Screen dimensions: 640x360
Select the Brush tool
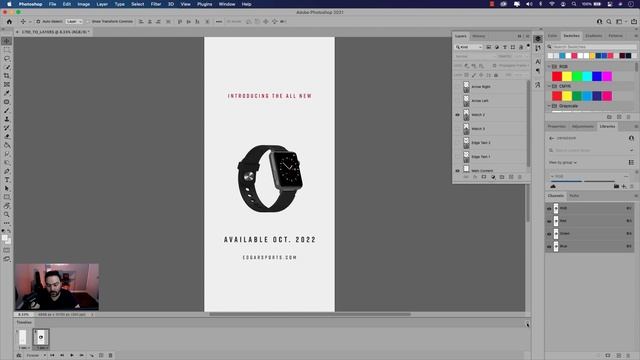7,111
